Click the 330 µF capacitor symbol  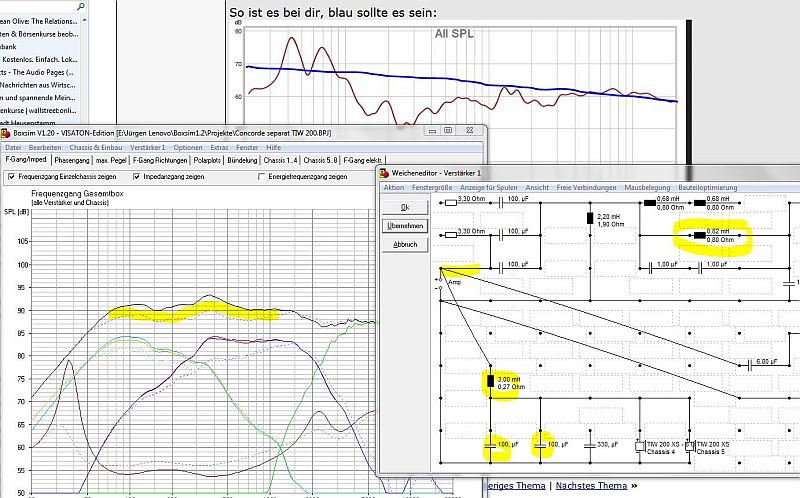tap(590, 444)
